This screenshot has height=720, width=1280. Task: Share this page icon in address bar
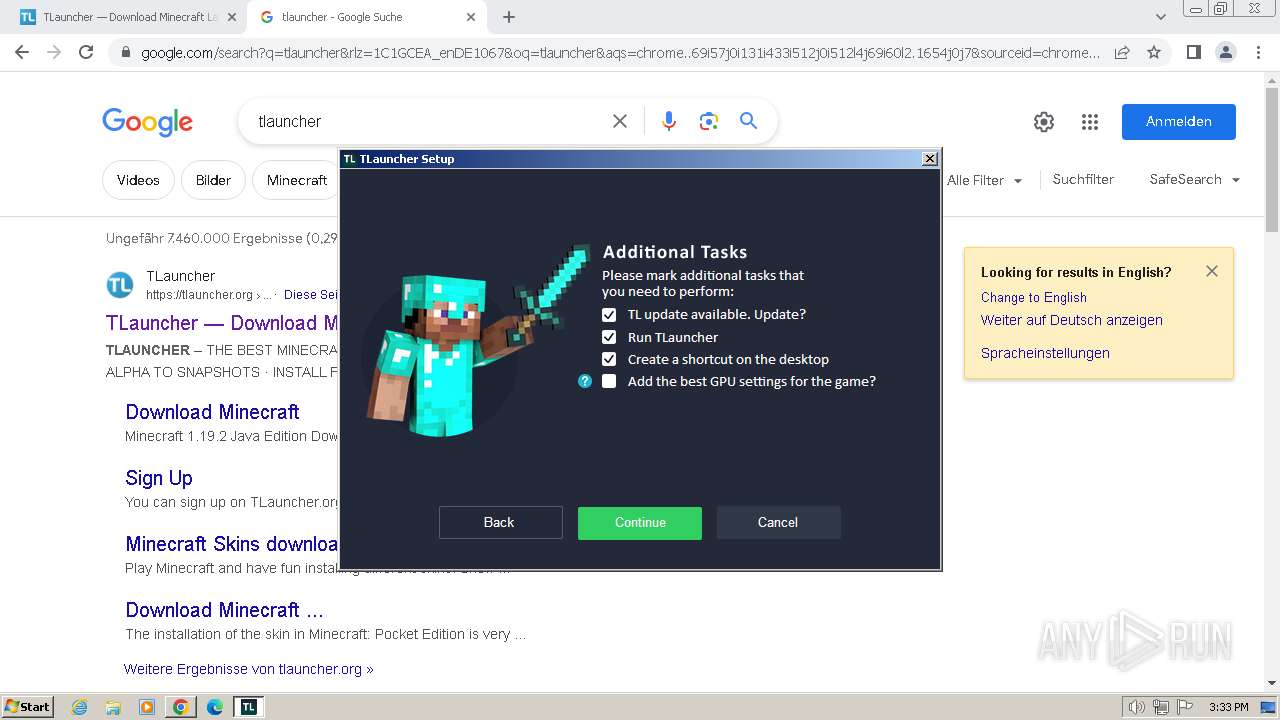coord(1122,52)
